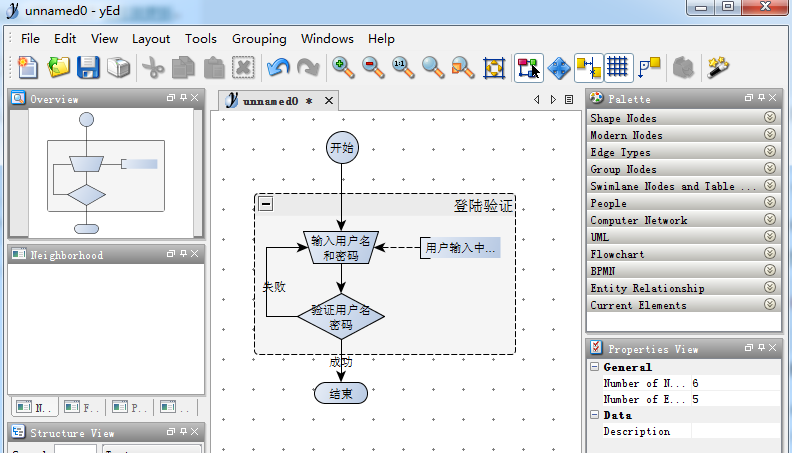Undo the last action

[278, 68]
